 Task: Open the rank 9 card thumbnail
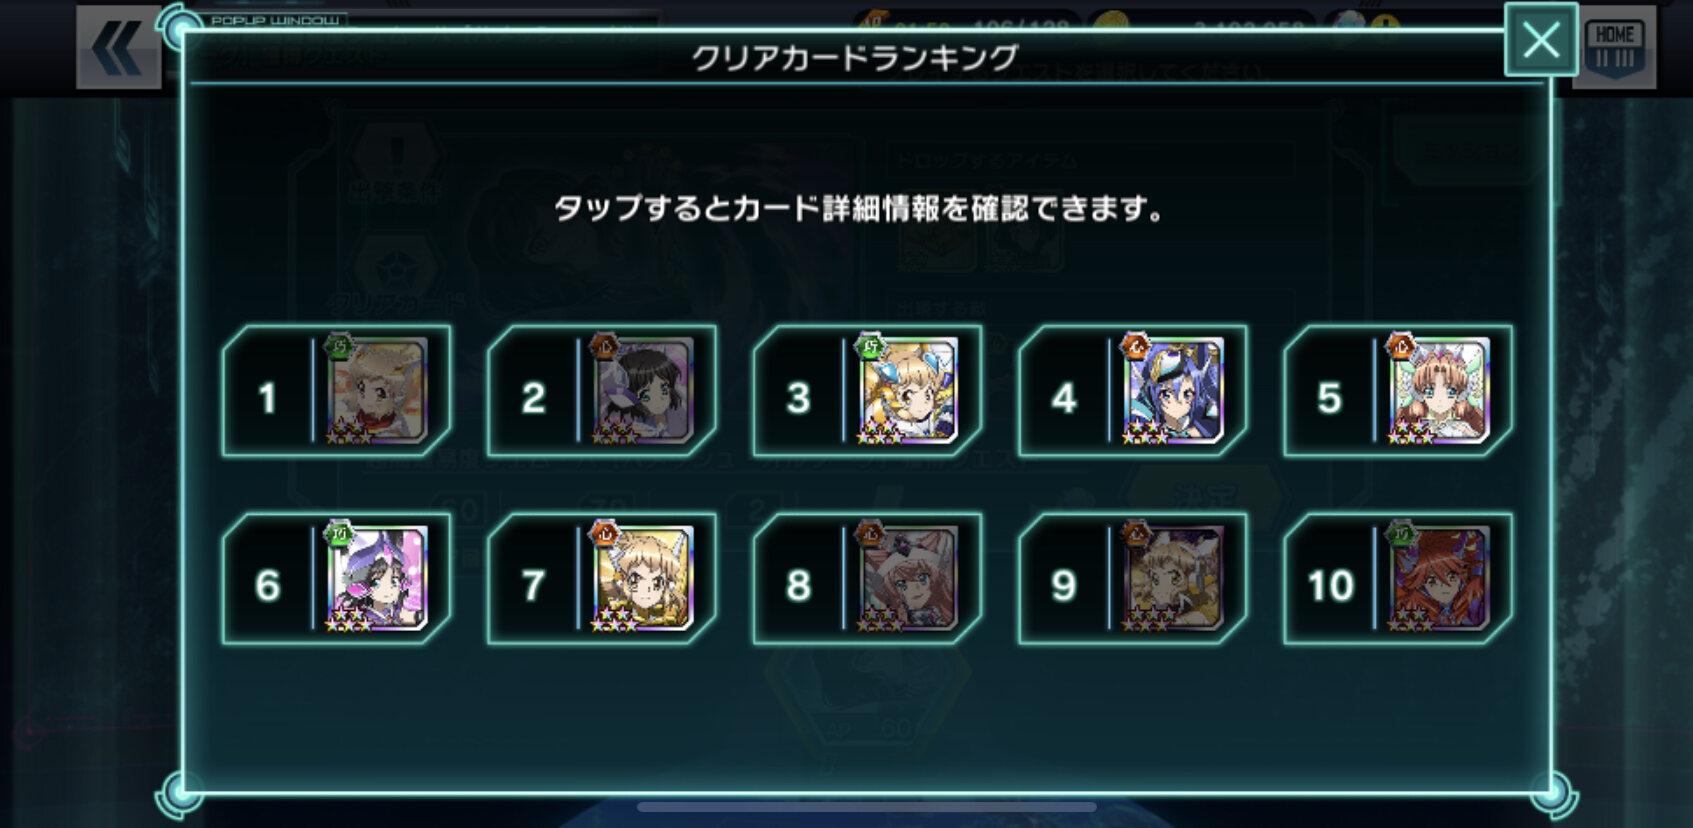pyautogui.click(x=1174, y=578)
